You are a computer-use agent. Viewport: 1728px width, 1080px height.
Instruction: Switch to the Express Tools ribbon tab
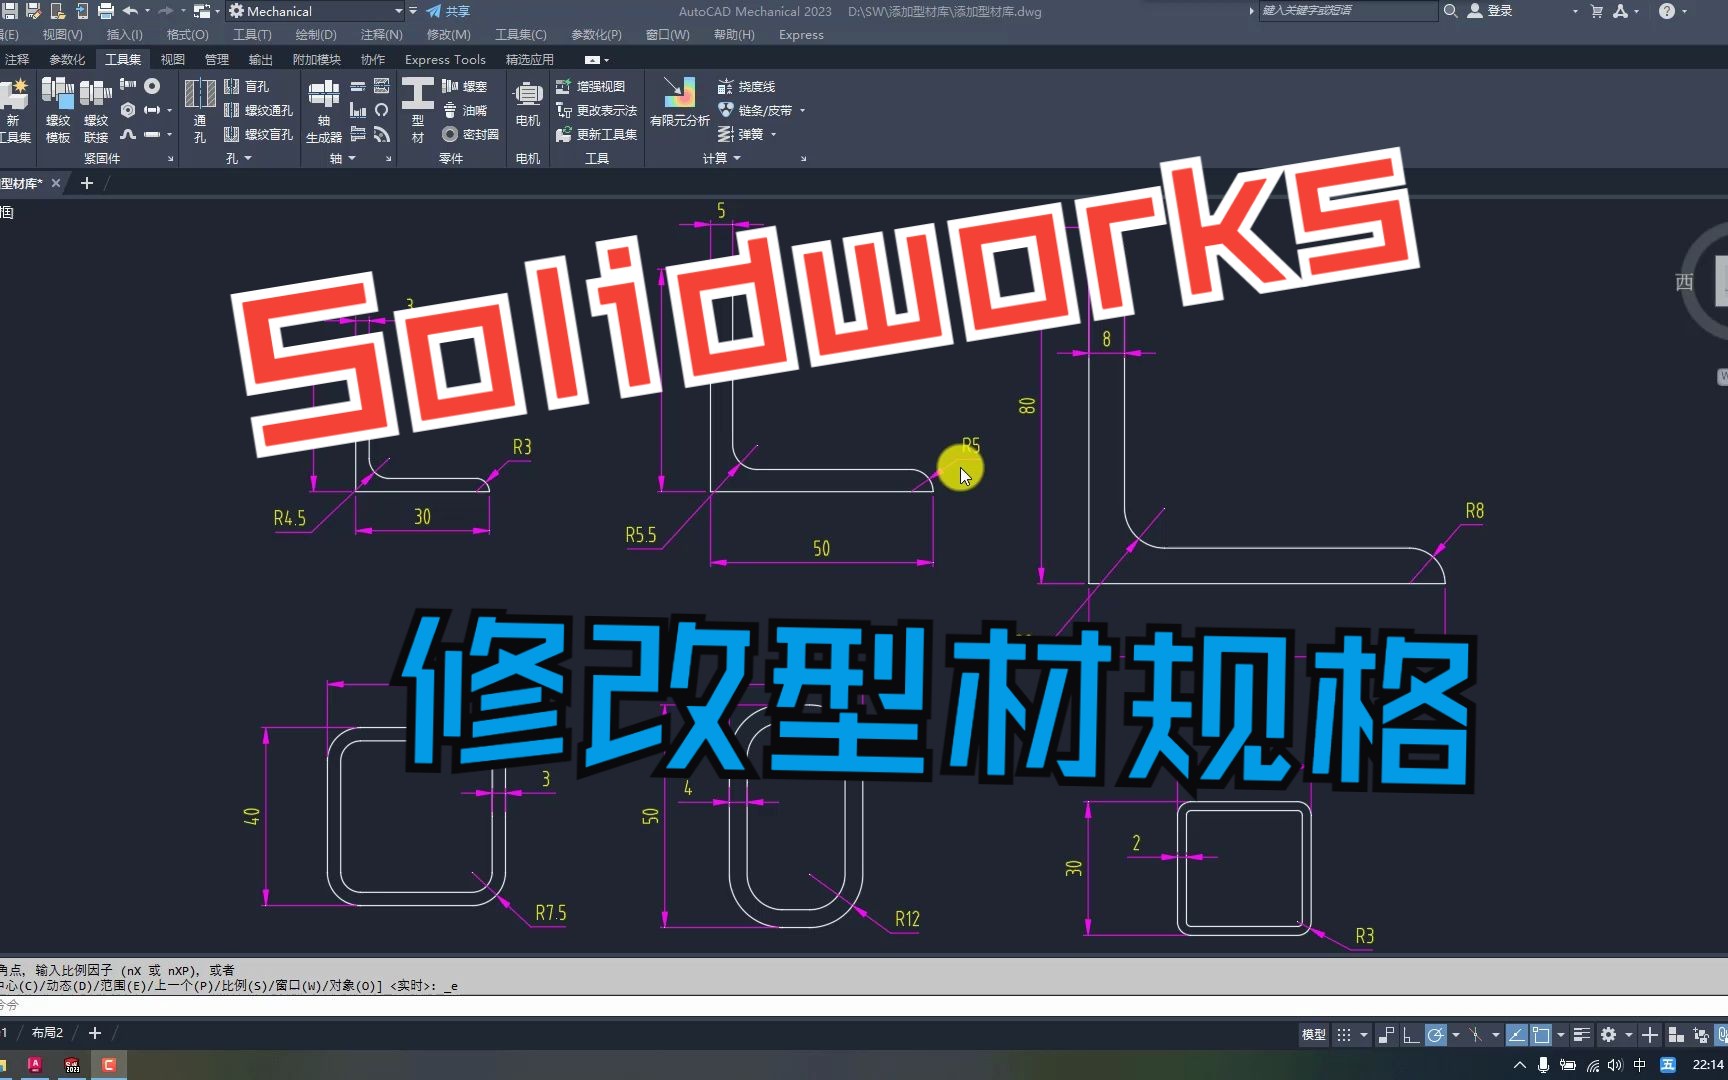click(444, 59)
